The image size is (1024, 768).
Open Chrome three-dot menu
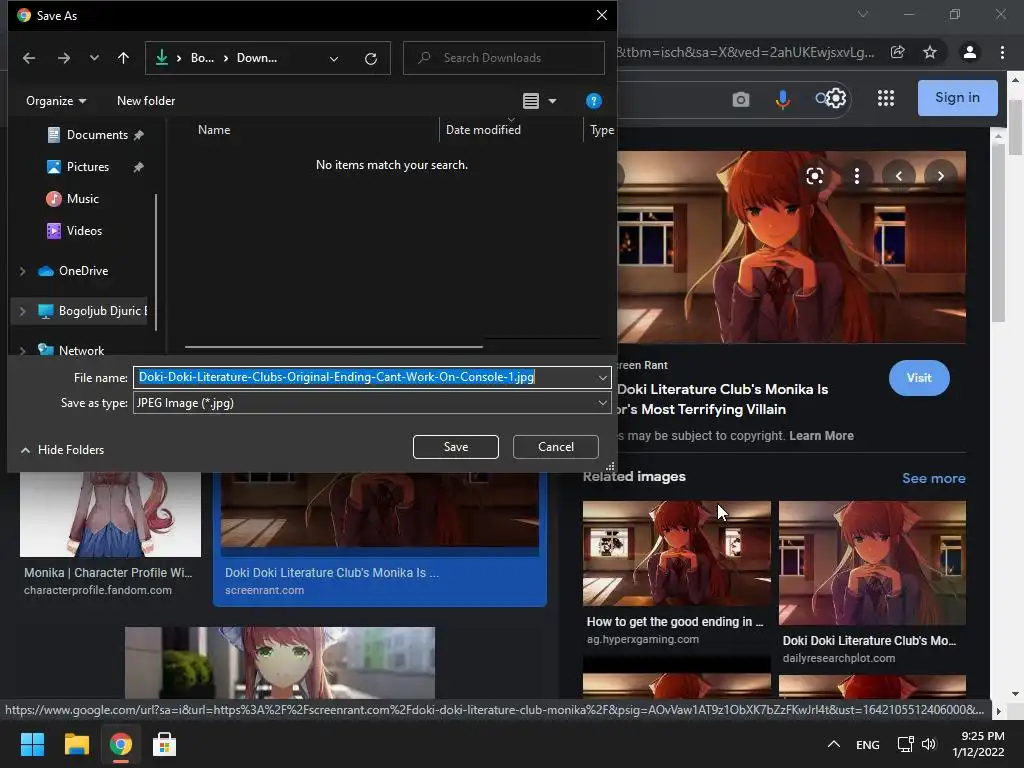click(x=1002, y=52)
